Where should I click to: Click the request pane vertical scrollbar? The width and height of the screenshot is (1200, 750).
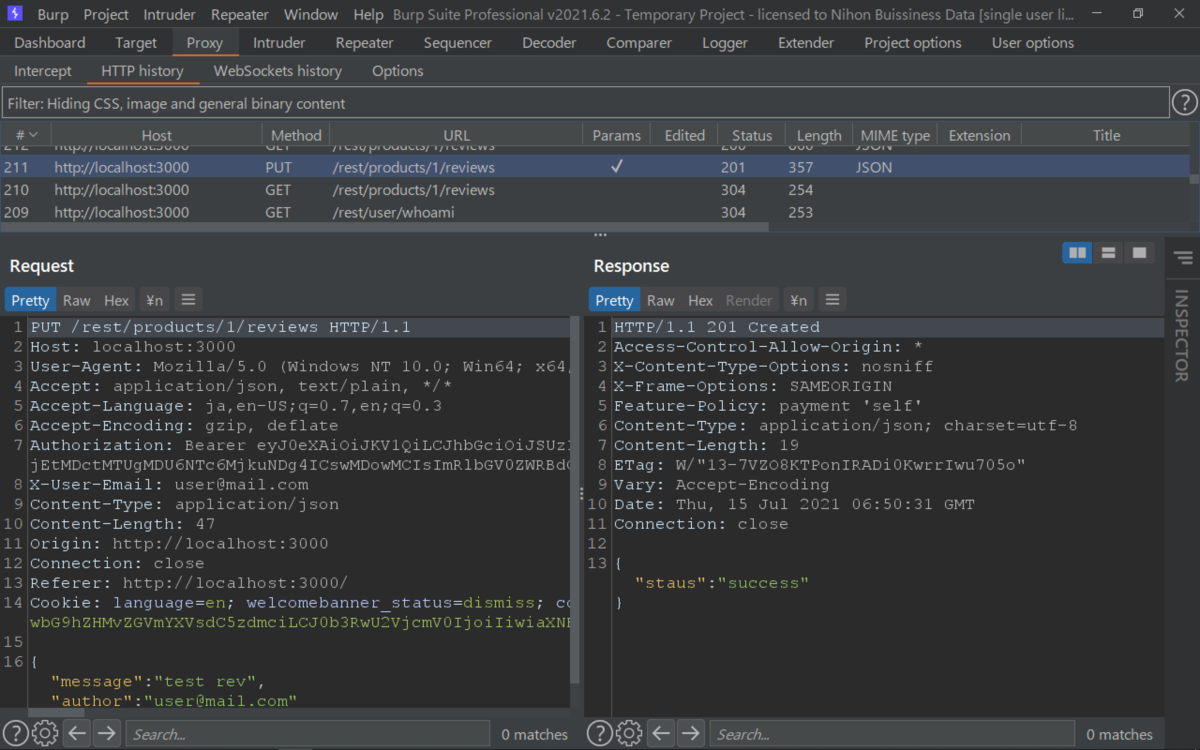pos(575,500)
